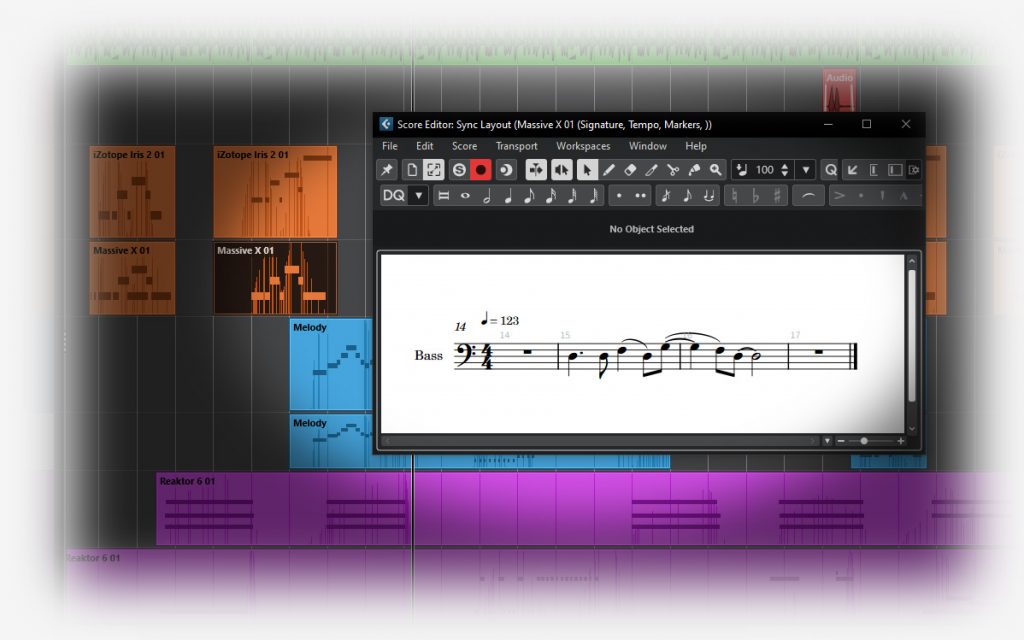
Task: Click the Transport menu item
Action: pyautogui.click(x=516, y=146)
